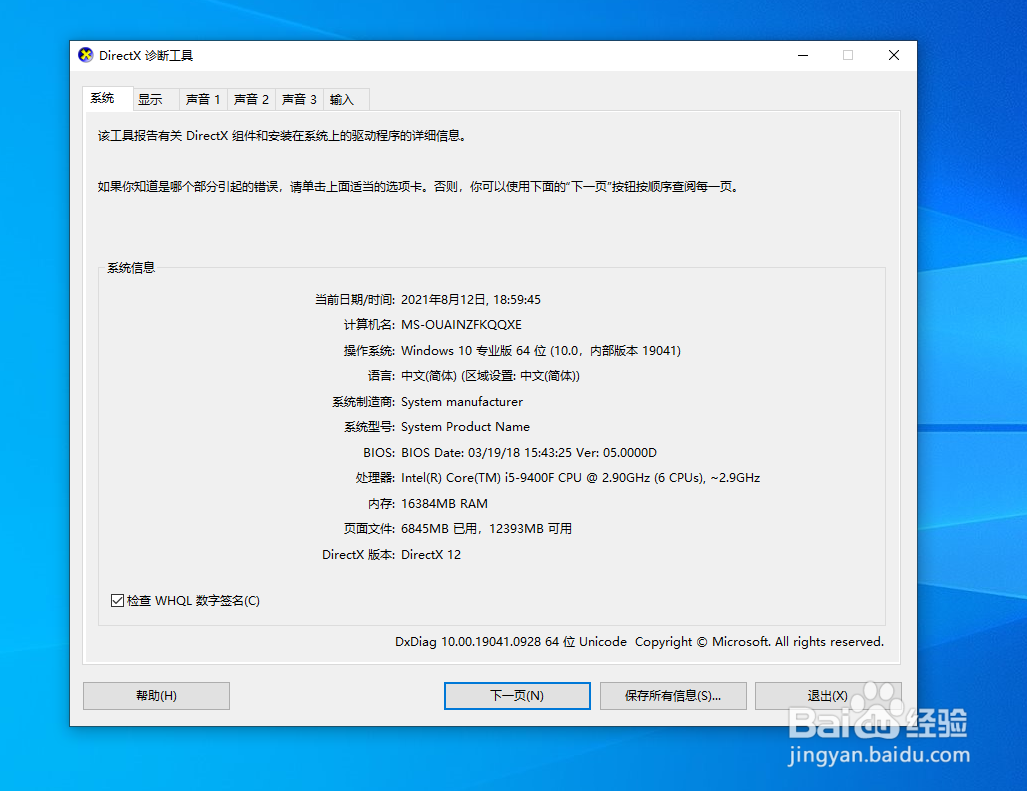Click the BIOS Date version text
This screenshot has height=791, width=1027.
click(529, 452)
